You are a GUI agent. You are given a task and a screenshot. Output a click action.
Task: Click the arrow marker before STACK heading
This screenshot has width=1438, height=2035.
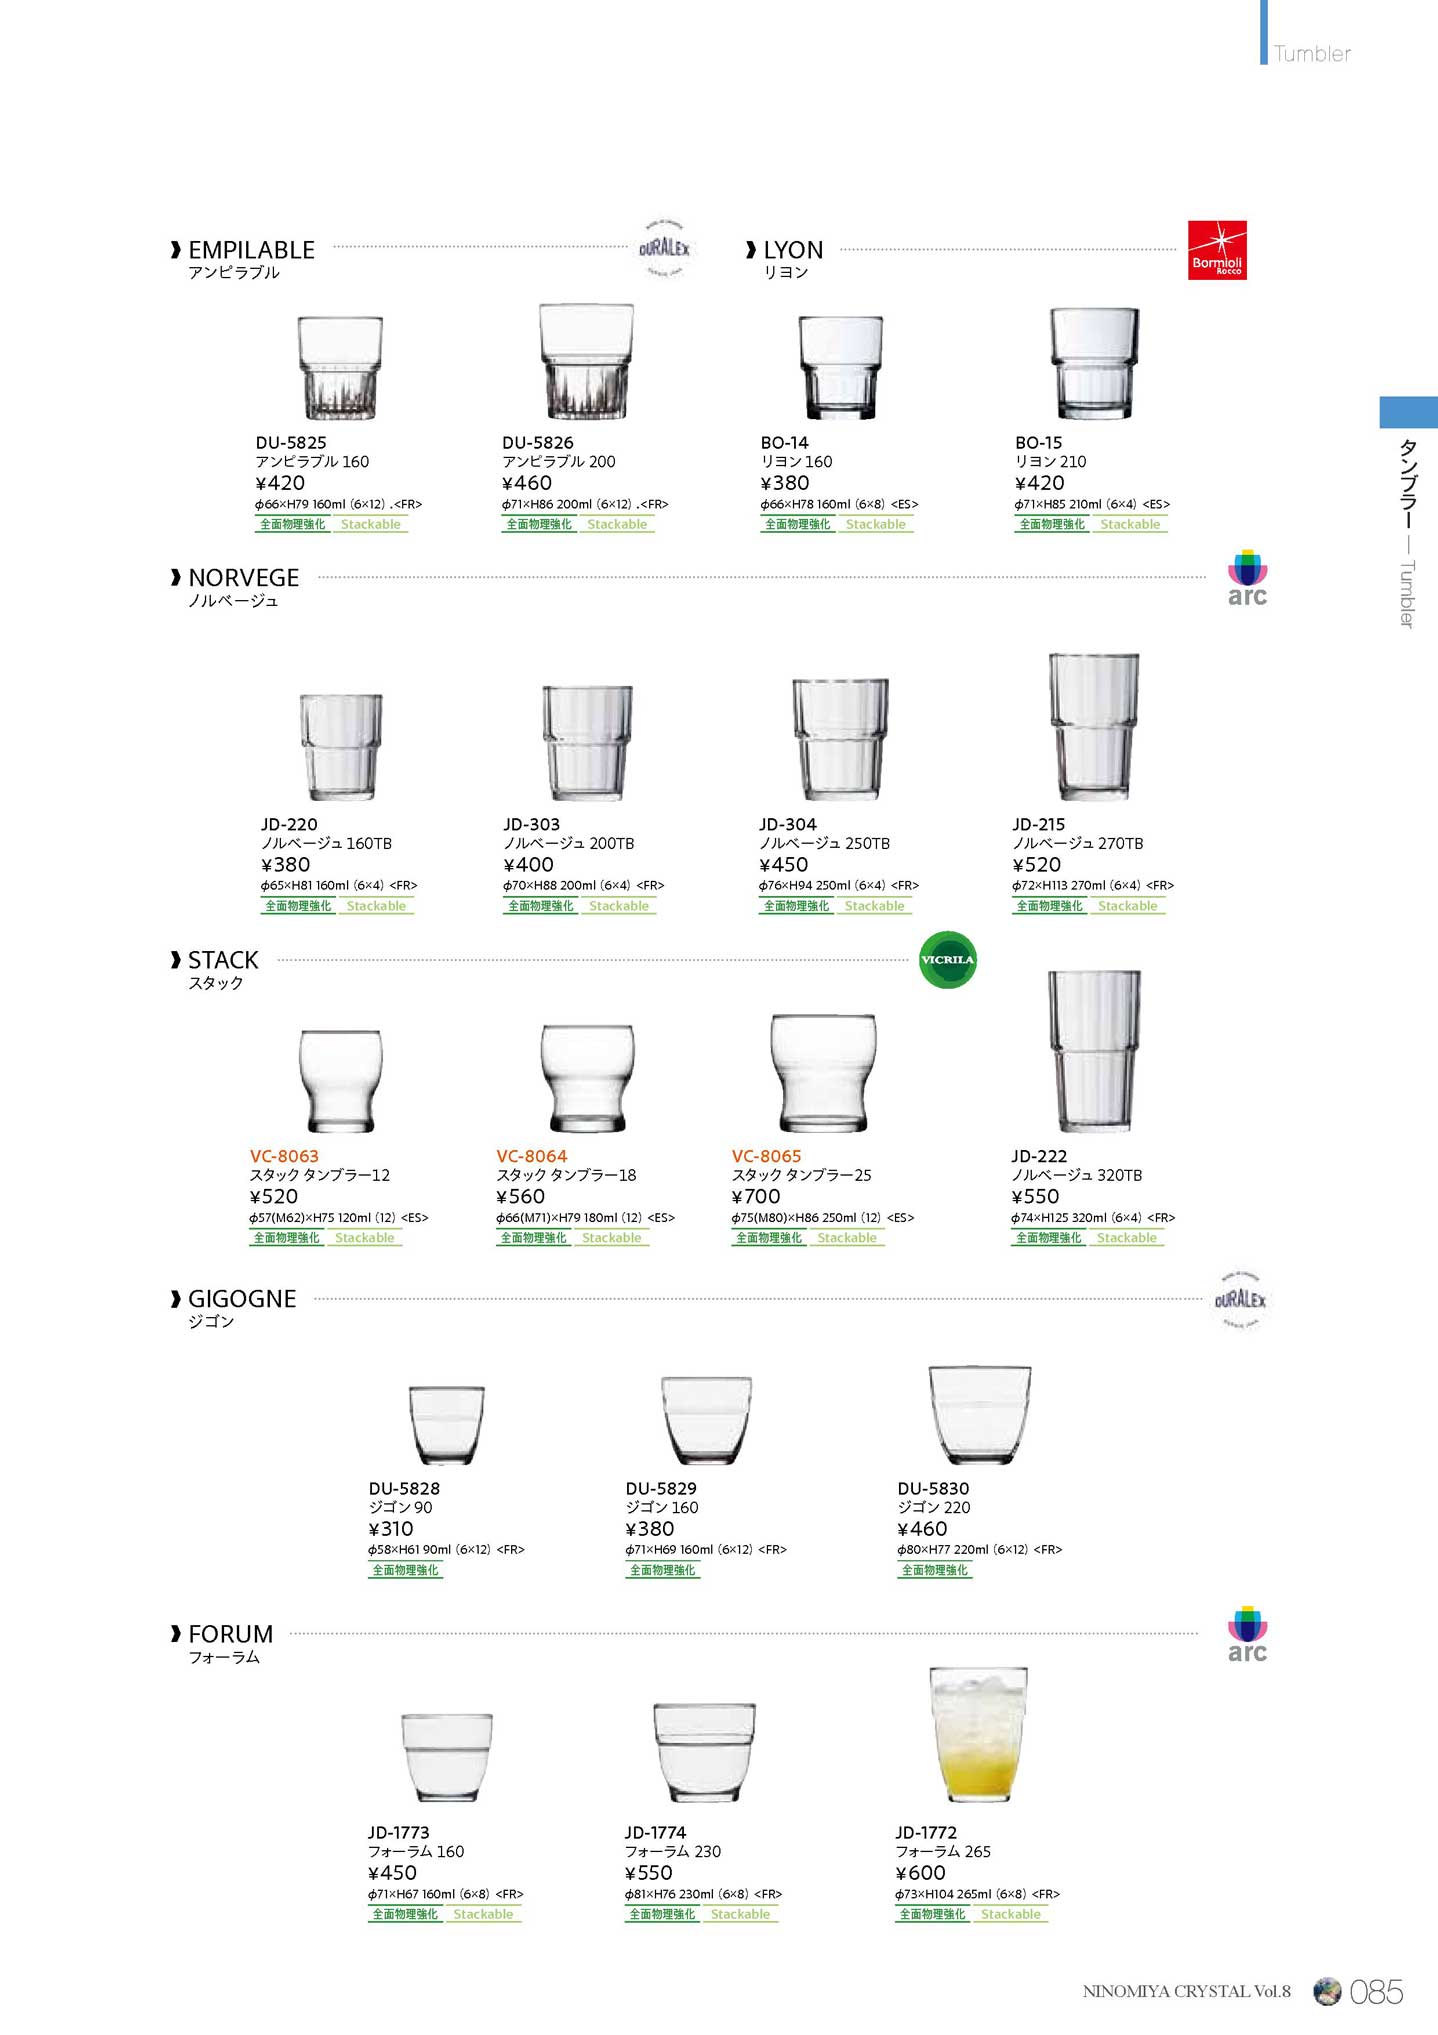[176, 960]
